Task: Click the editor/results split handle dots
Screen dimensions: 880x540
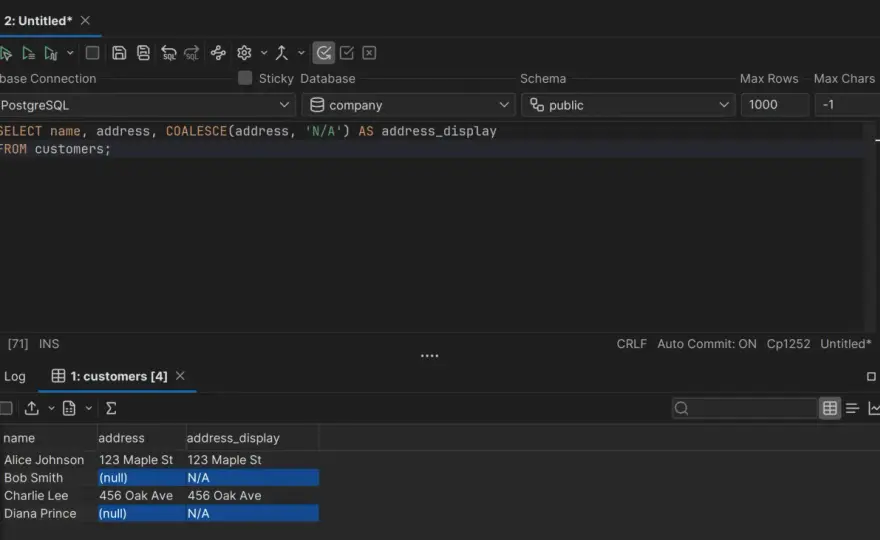Action: [x=429, y=356]
